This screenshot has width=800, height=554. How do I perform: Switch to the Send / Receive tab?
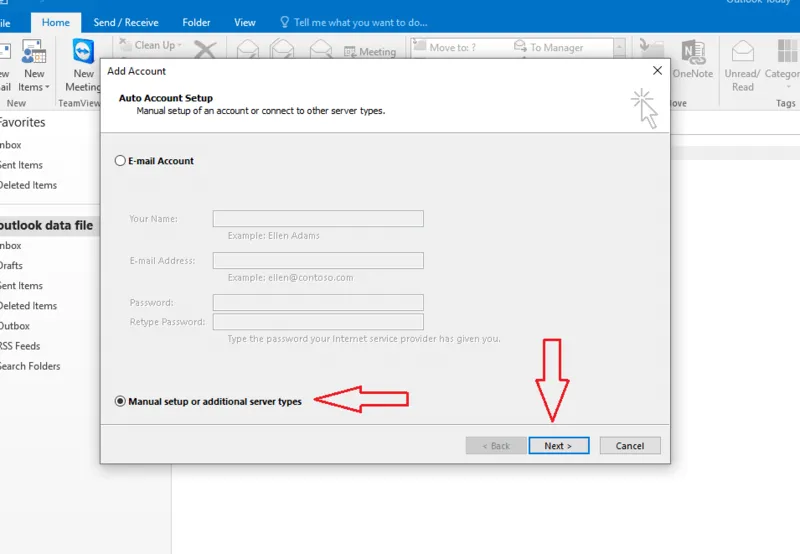[126, 22]
